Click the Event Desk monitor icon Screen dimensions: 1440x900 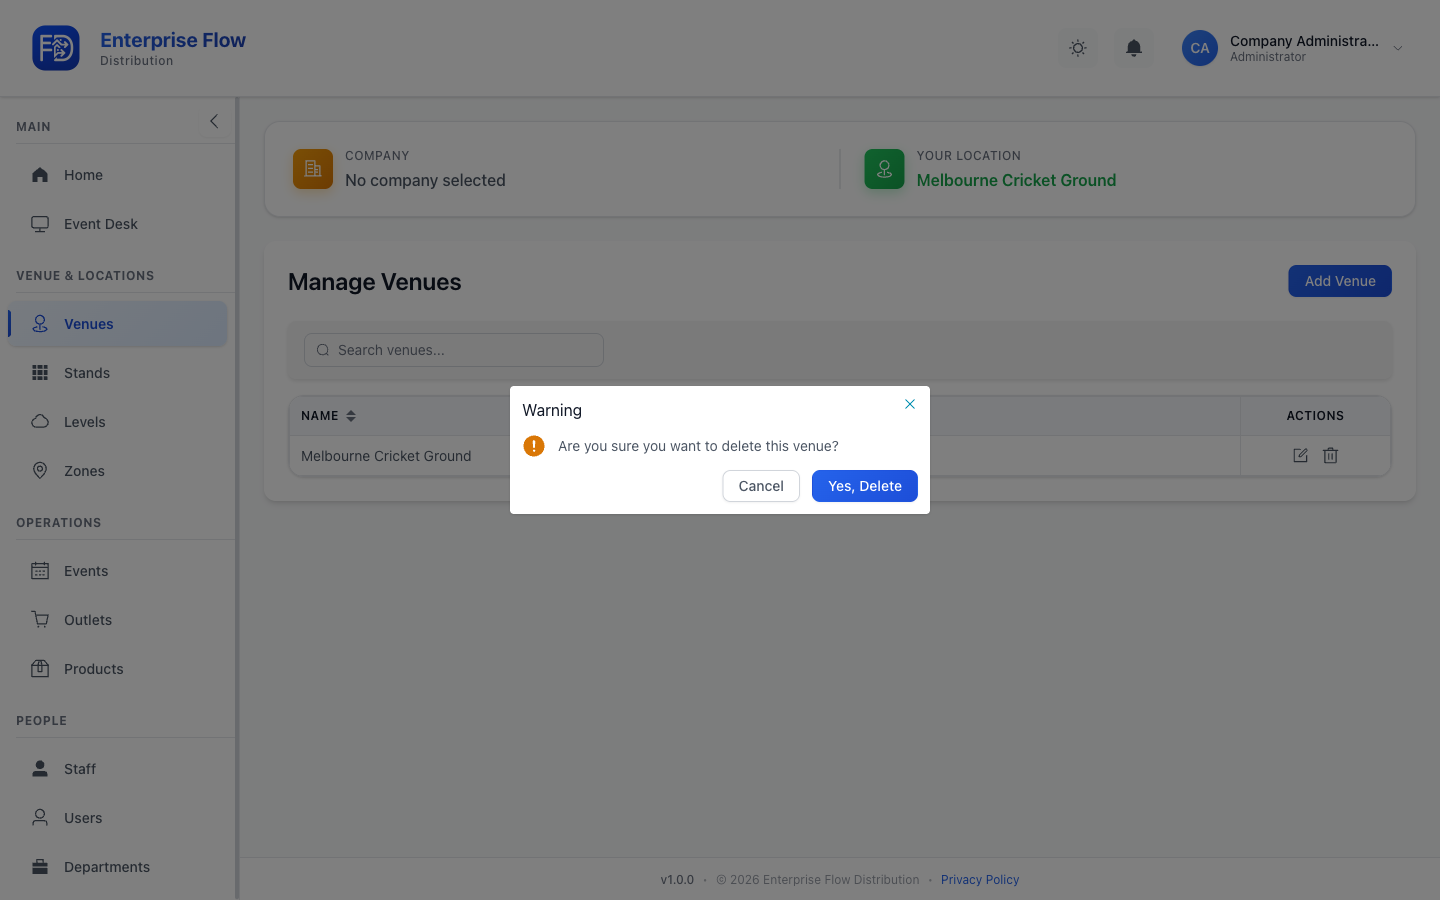click(x=40, y=224)
